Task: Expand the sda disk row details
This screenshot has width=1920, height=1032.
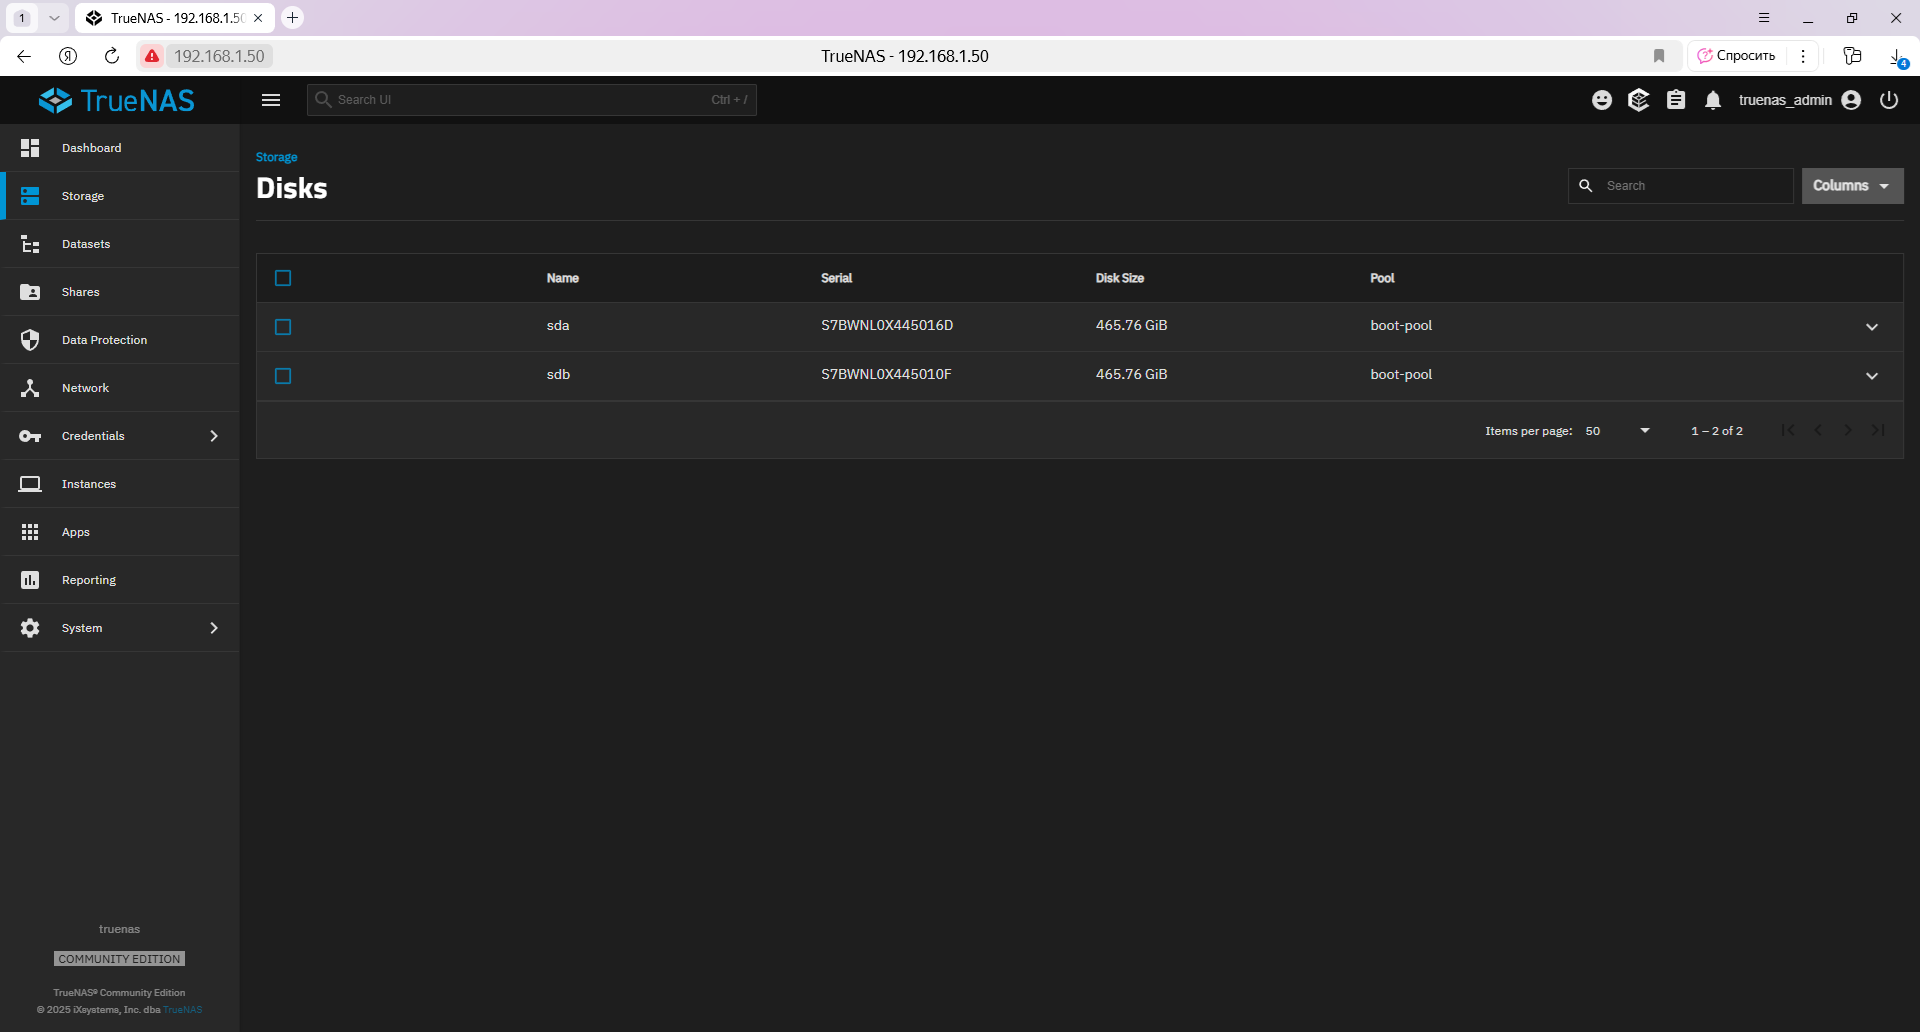Action: (1872, 327)
